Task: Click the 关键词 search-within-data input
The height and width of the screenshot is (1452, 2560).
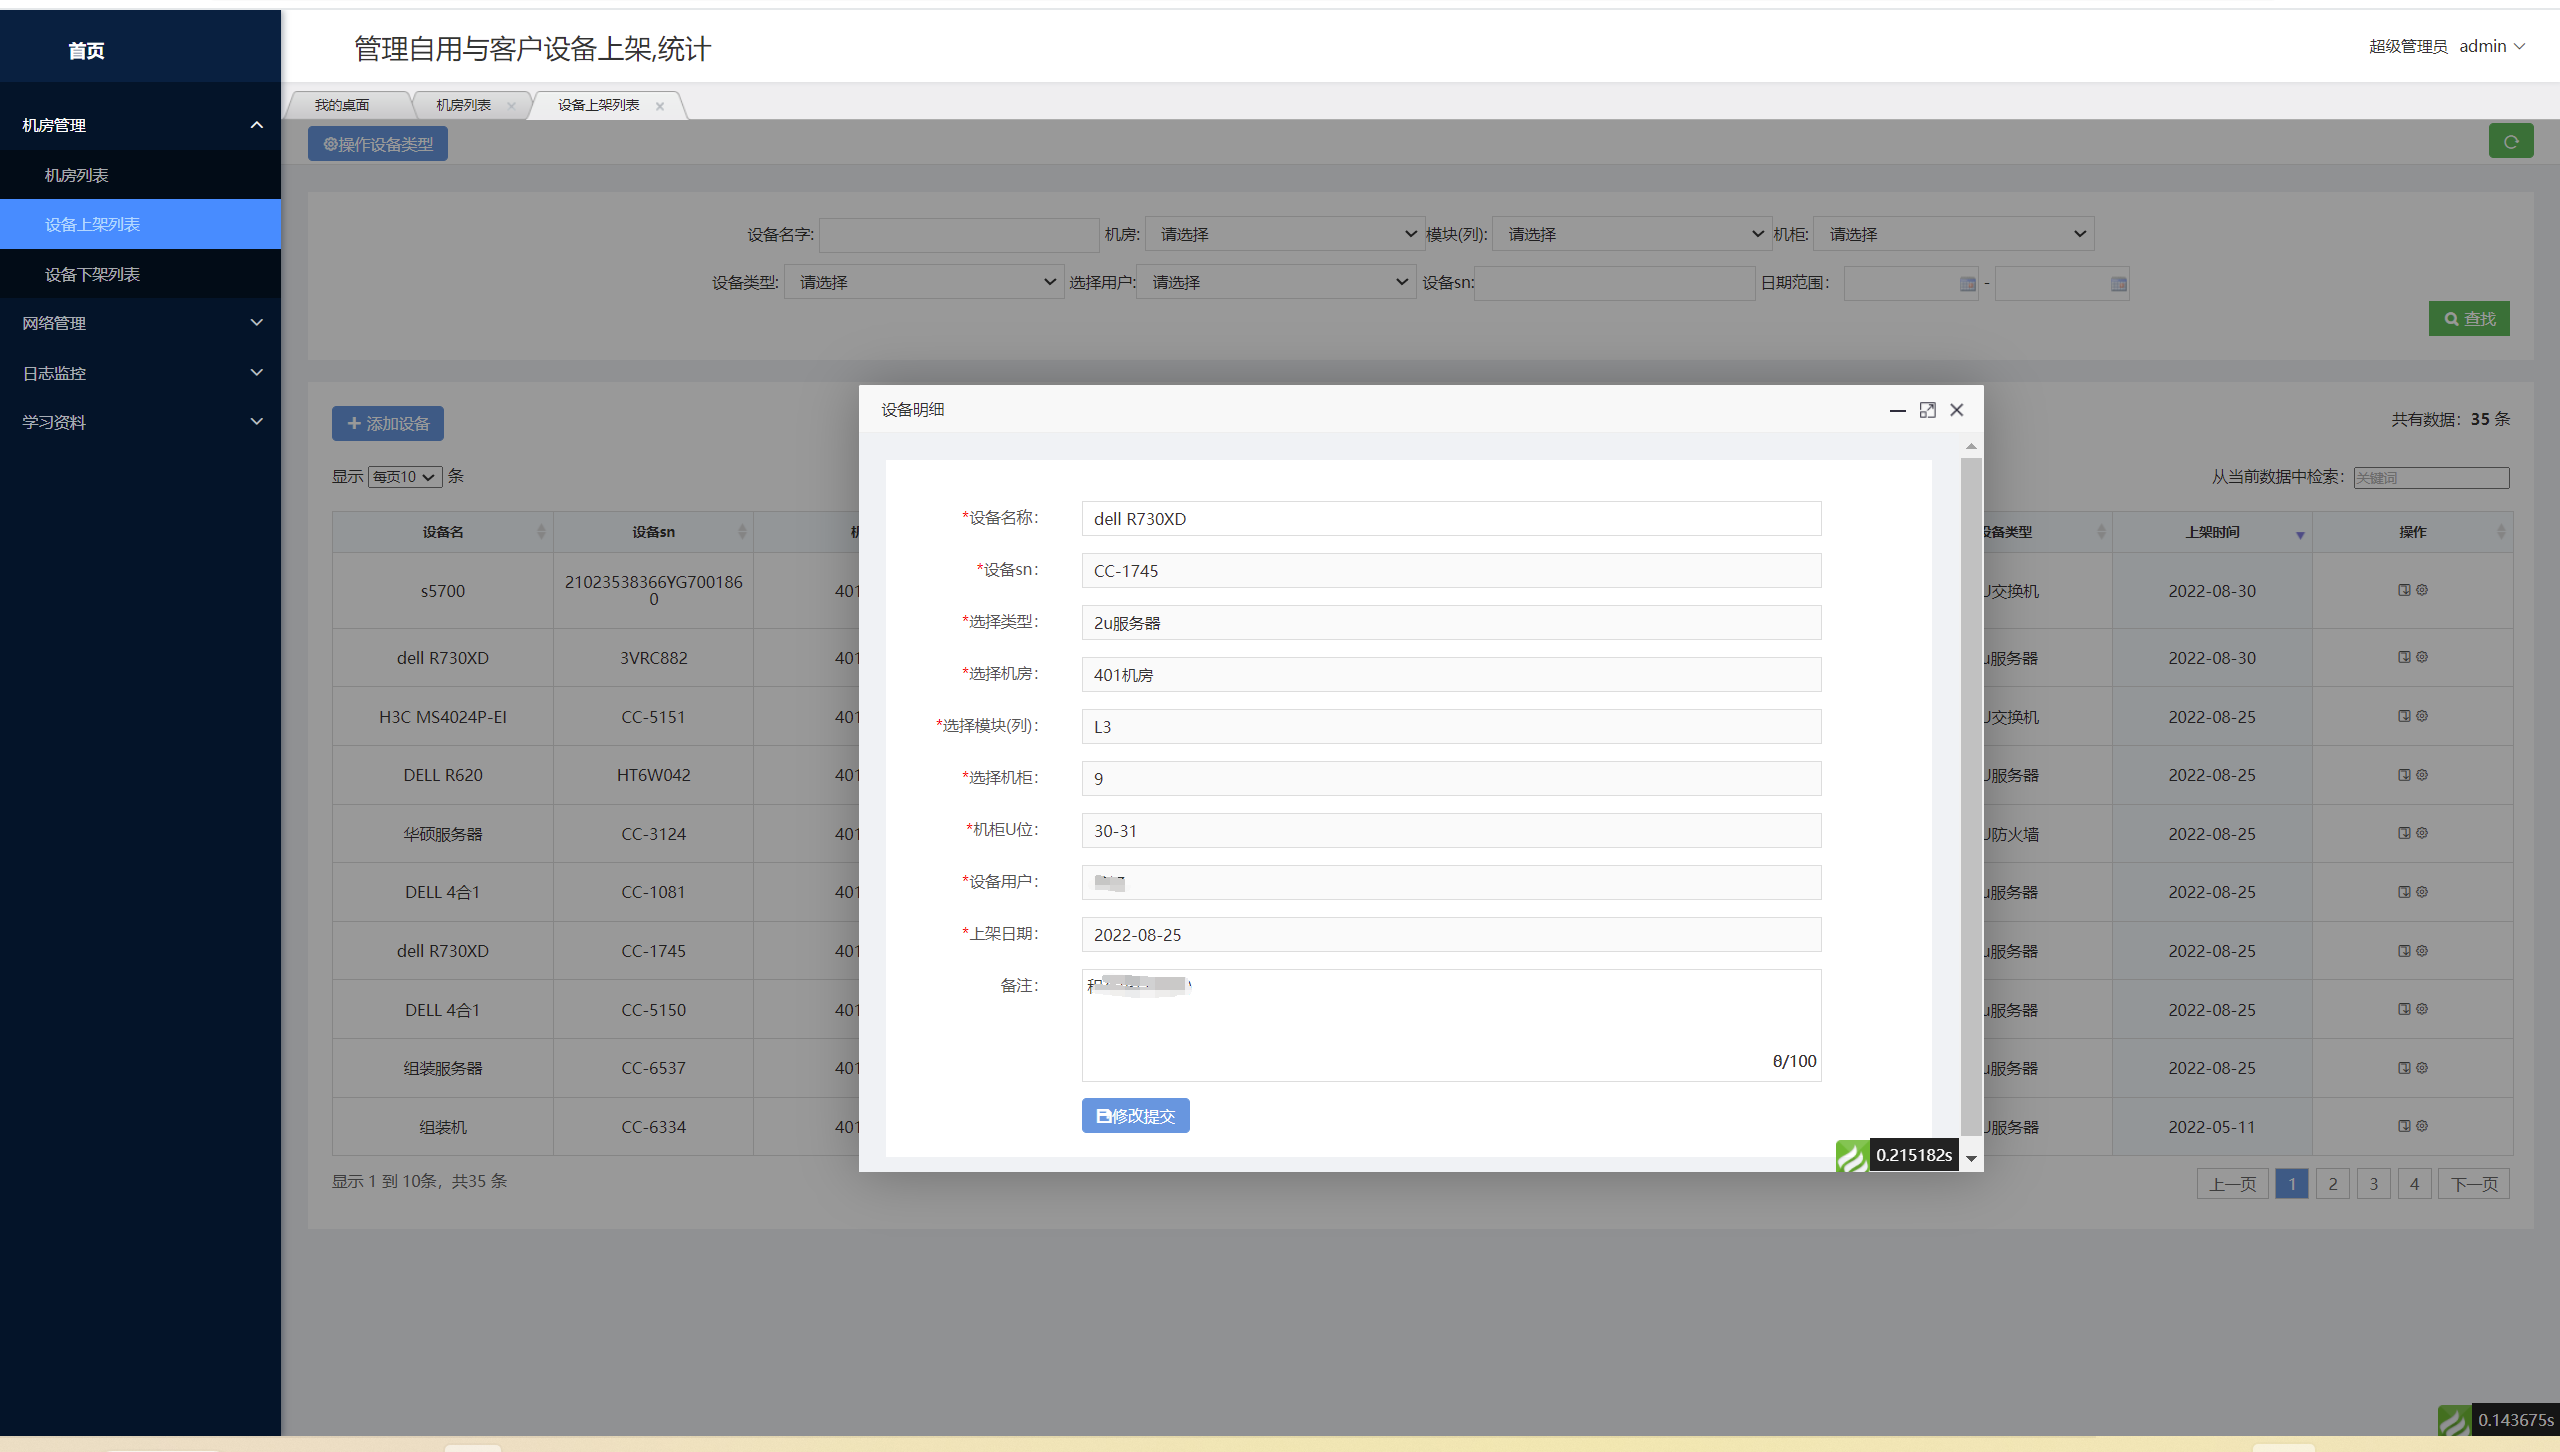Action: coord(2431,478)
